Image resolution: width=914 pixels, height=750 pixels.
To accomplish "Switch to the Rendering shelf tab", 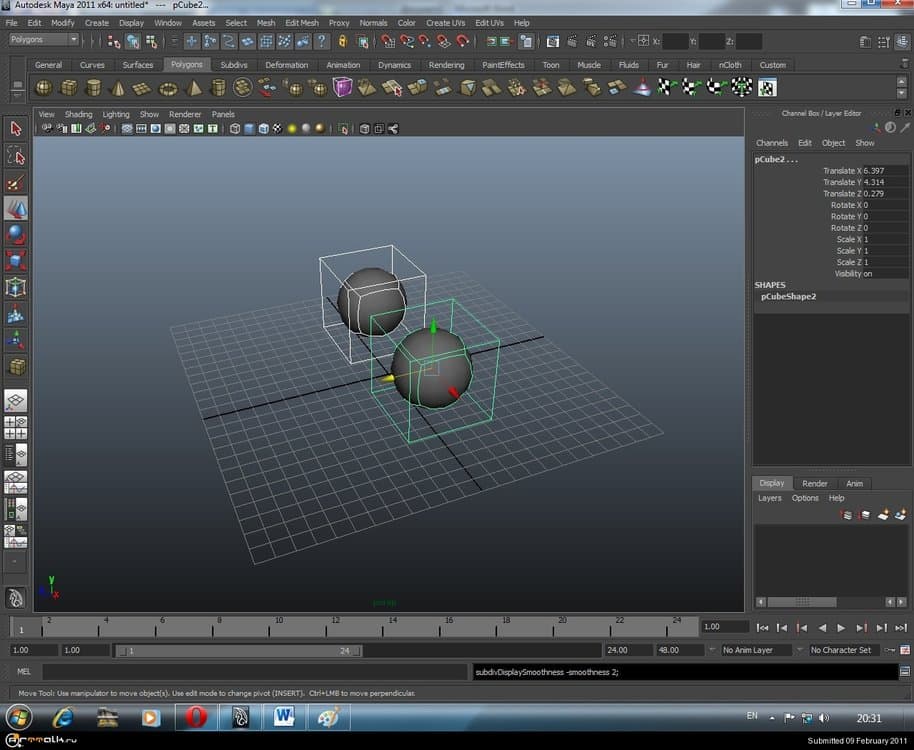I will tap(447, 65).
